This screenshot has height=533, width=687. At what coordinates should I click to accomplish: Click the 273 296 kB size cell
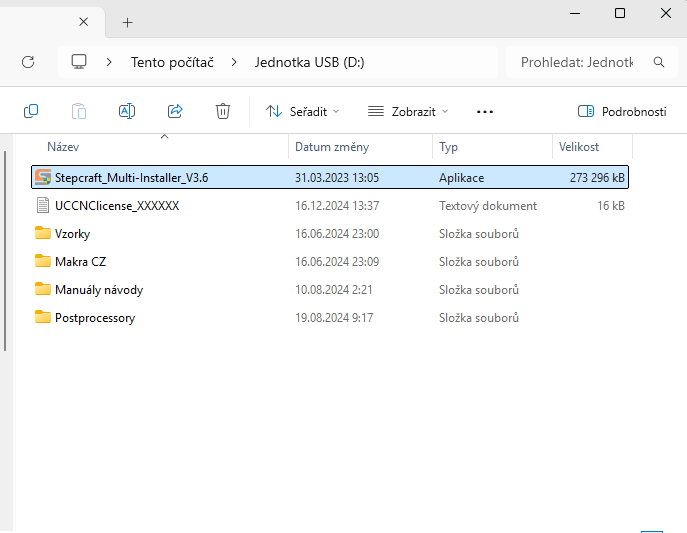[x=597, y=178]
